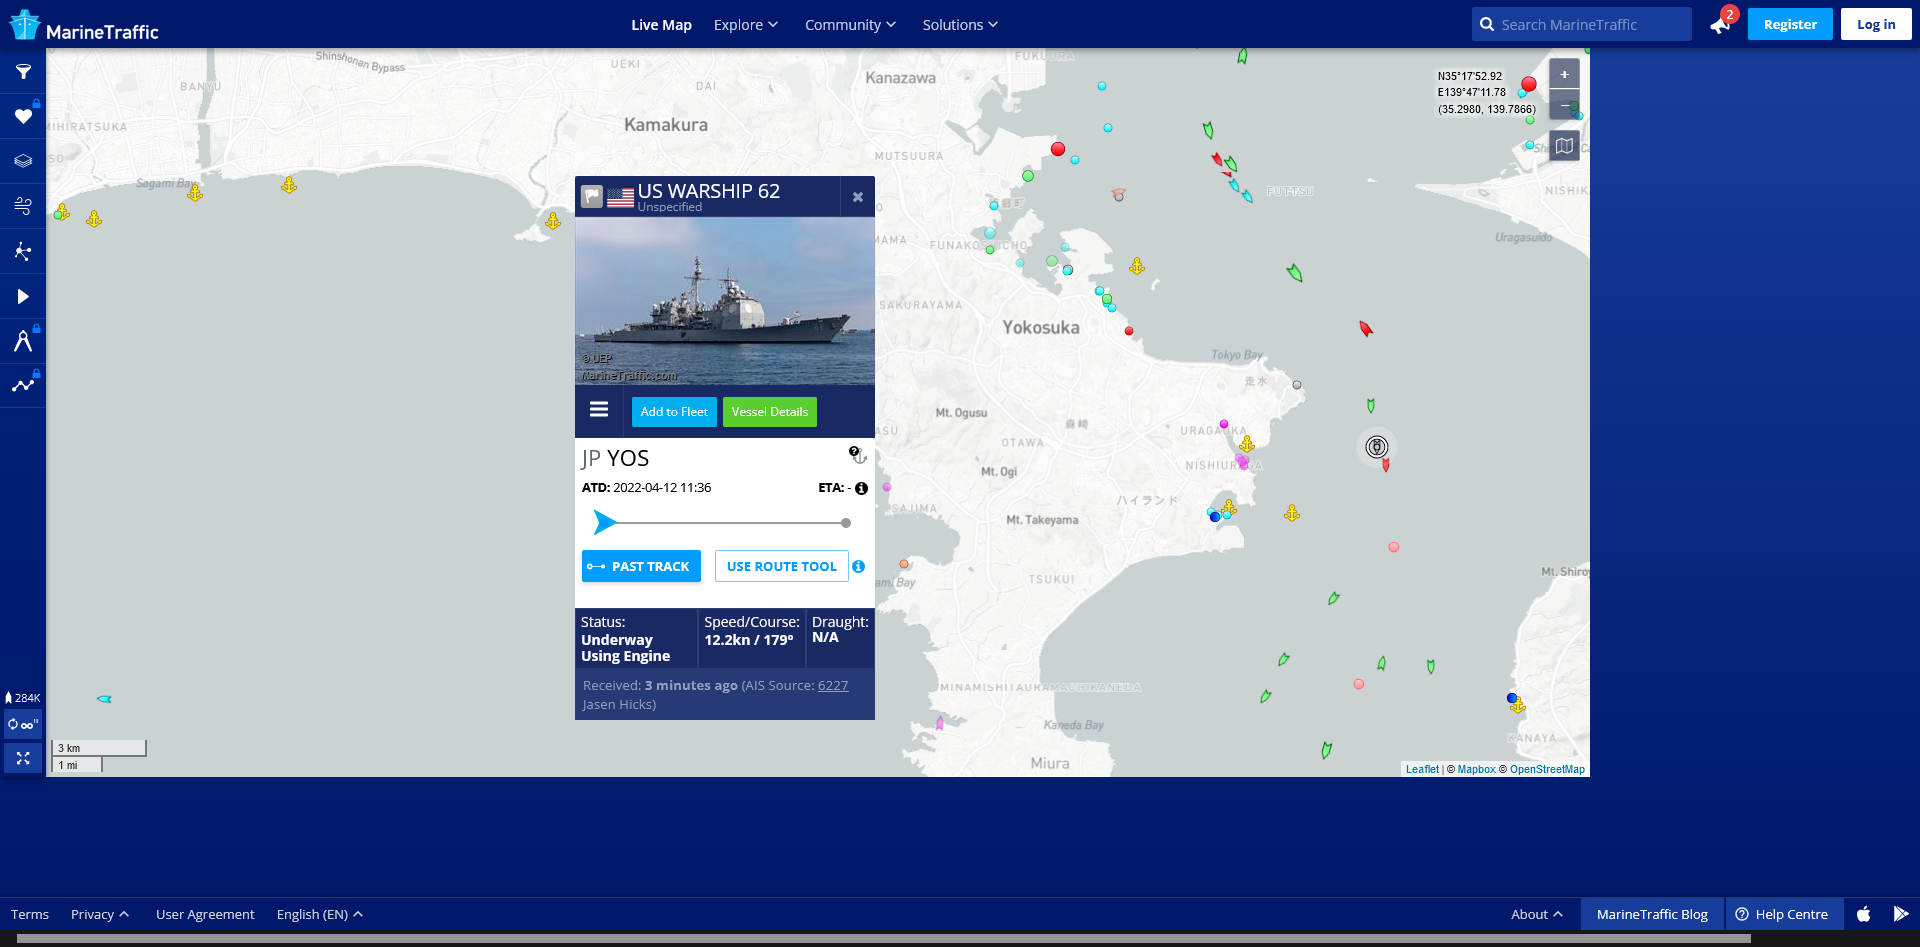
Task: Click the ETA info icon
Action: coord(861,488)
